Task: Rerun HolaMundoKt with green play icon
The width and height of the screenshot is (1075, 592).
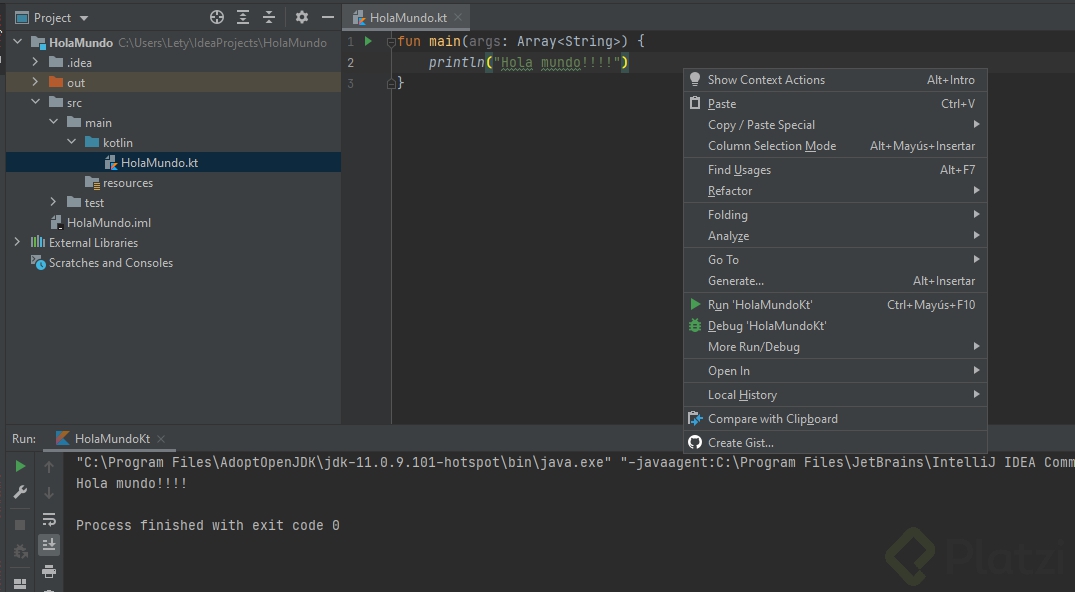Action: coord(20,467)
